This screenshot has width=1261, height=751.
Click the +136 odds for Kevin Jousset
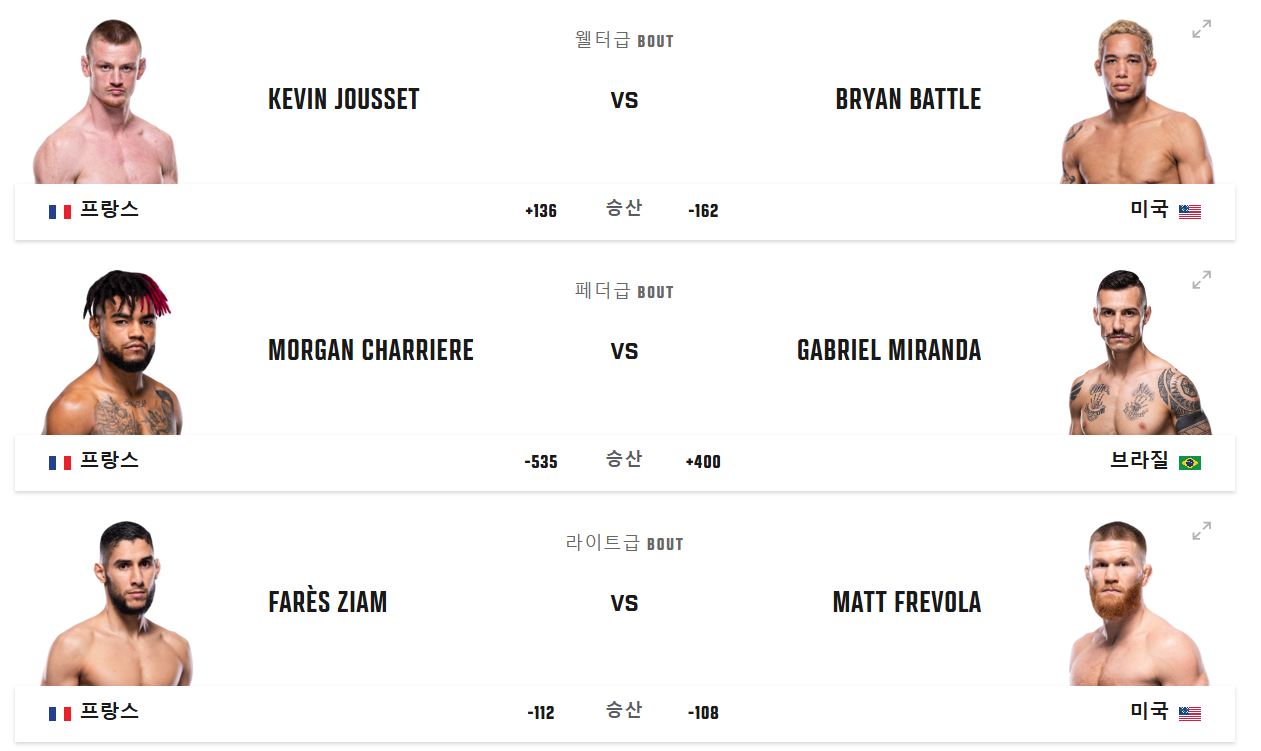tap(543, 211)
